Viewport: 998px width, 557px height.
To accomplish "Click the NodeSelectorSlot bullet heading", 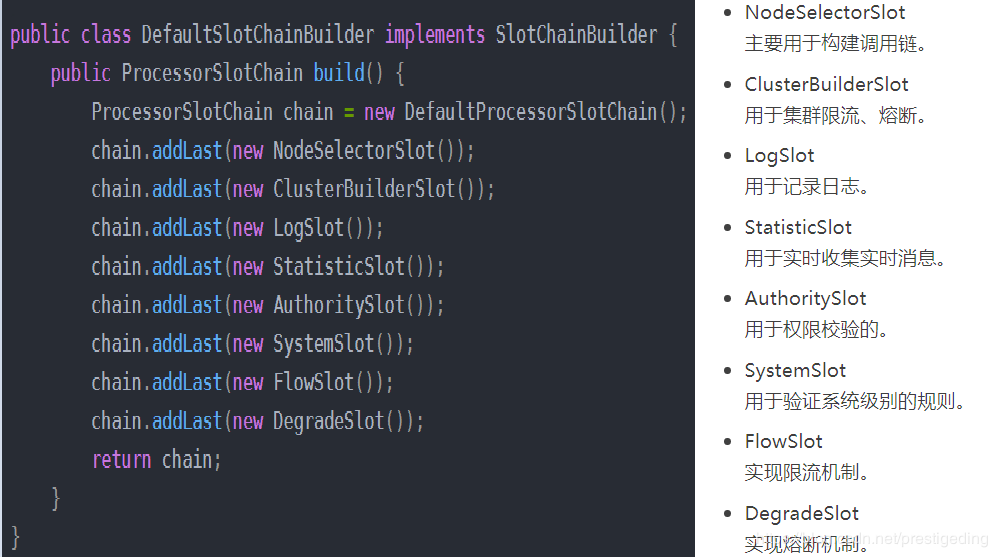I will tap(825, 13).
